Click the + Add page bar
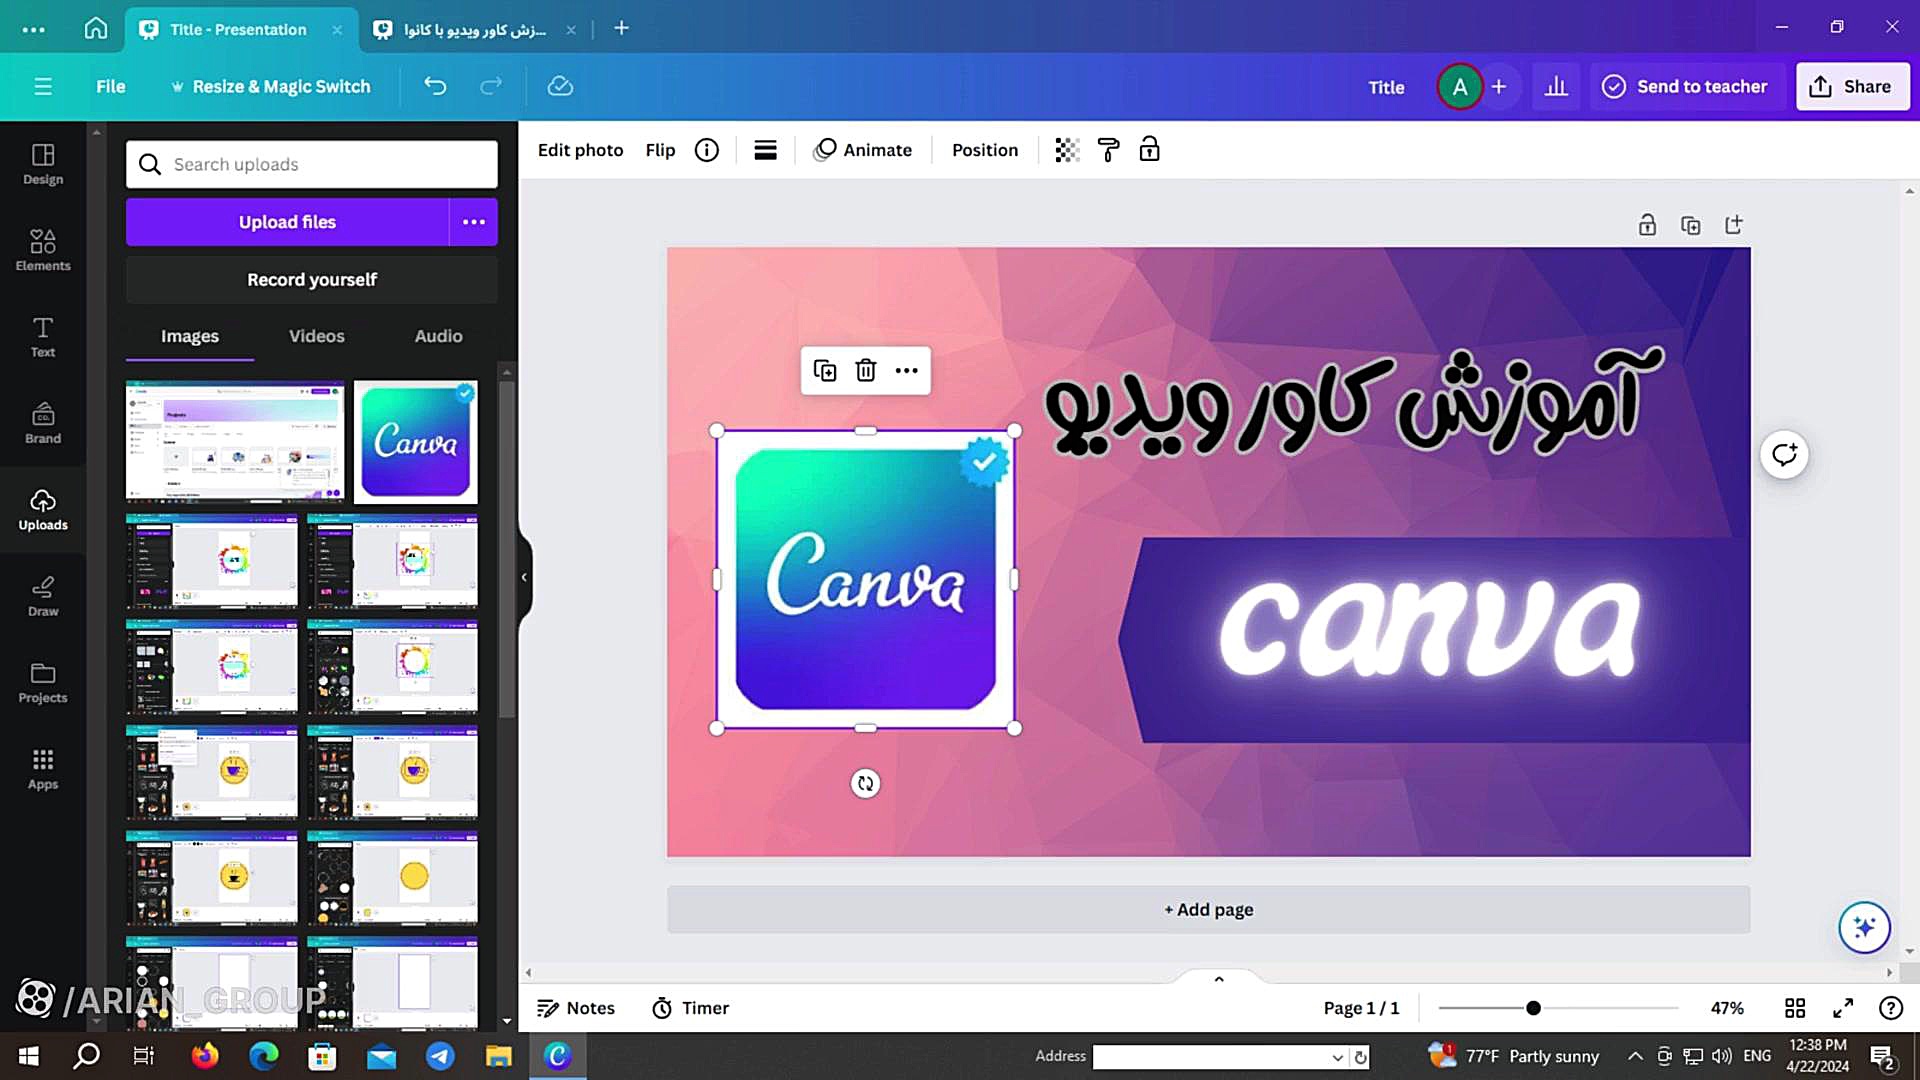Viewport: 1920px width, 1080px height. [1208, 910]
